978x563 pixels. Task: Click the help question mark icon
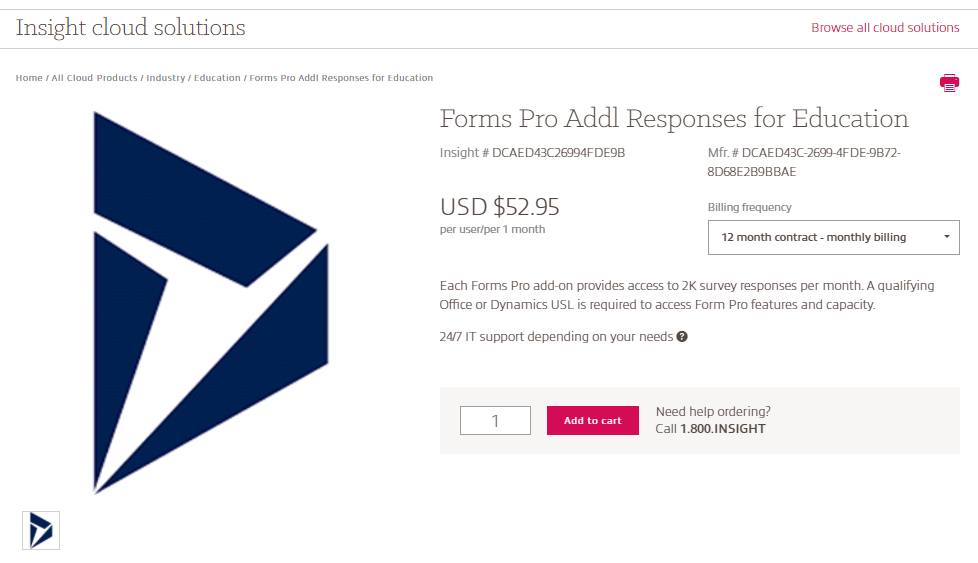click(682, 337)
